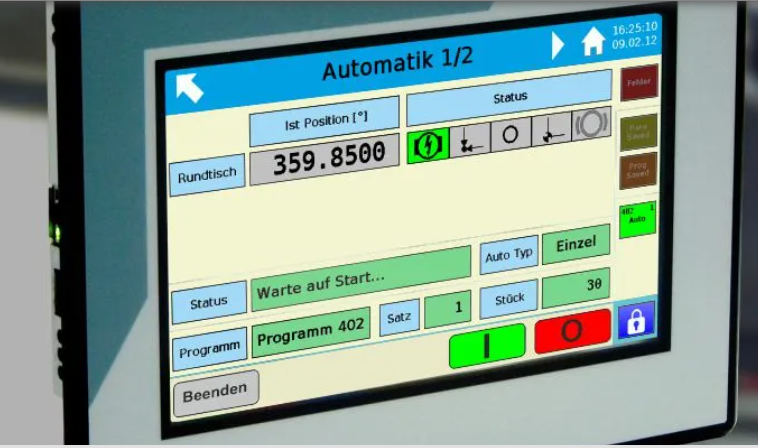
Task: Tap the green 402 Auto indicator
Action: click(x=638, y=220)
